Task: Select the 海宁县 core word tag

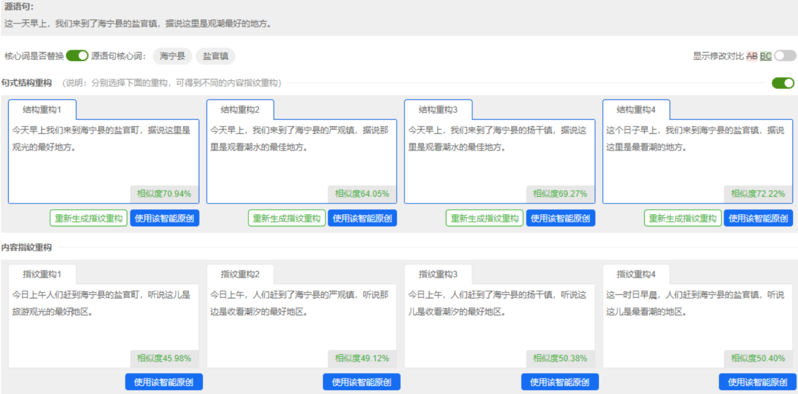Action: pos(172,56)
